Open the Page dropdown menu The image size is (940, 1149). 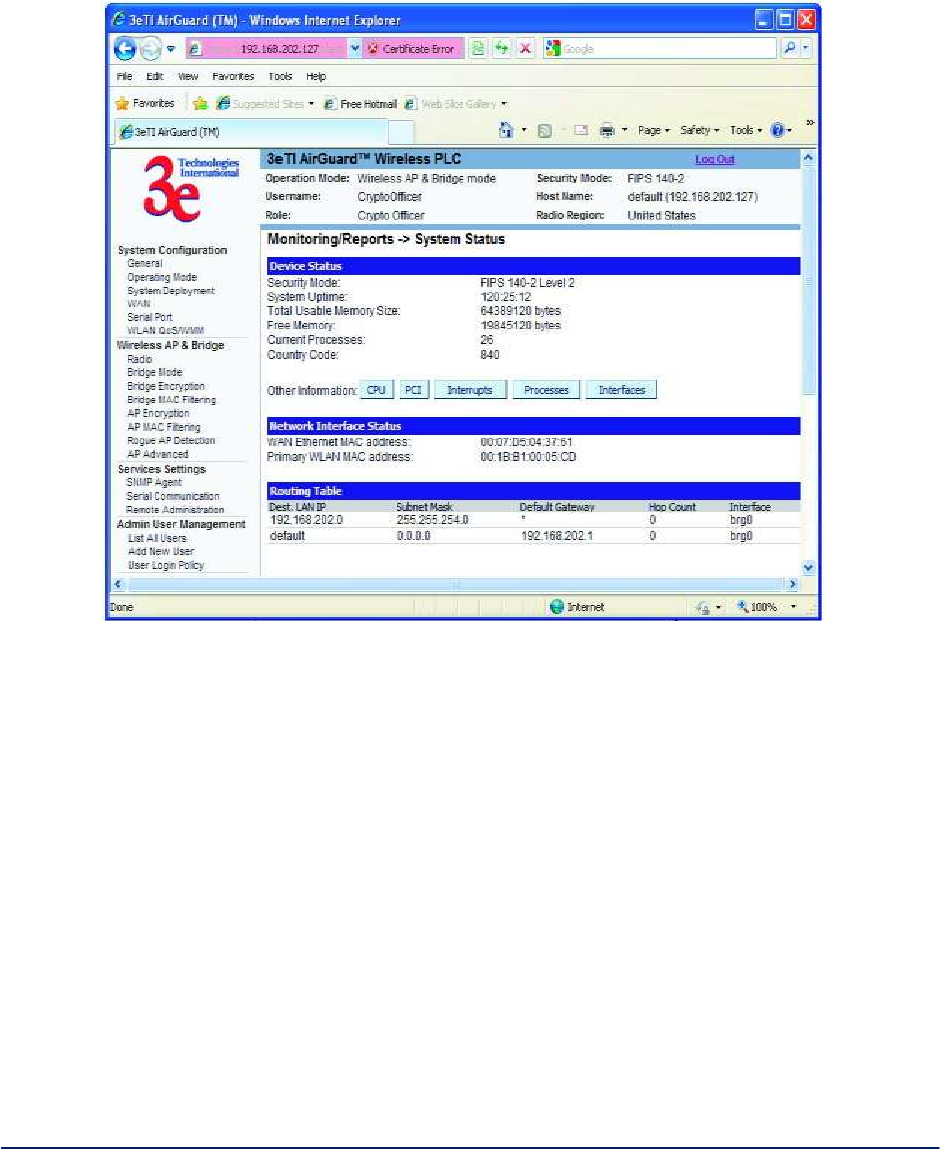coord(654,130)
